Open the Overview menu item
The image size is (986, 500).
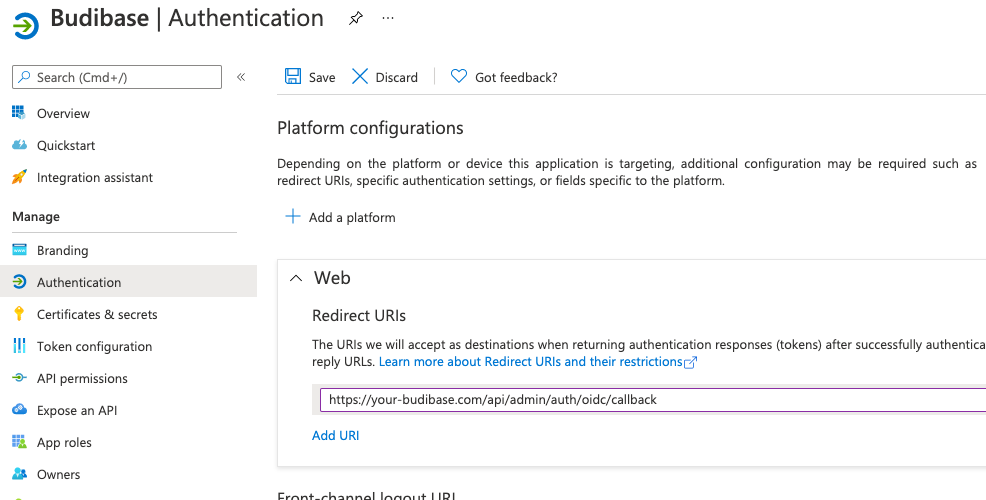(63, 113)
